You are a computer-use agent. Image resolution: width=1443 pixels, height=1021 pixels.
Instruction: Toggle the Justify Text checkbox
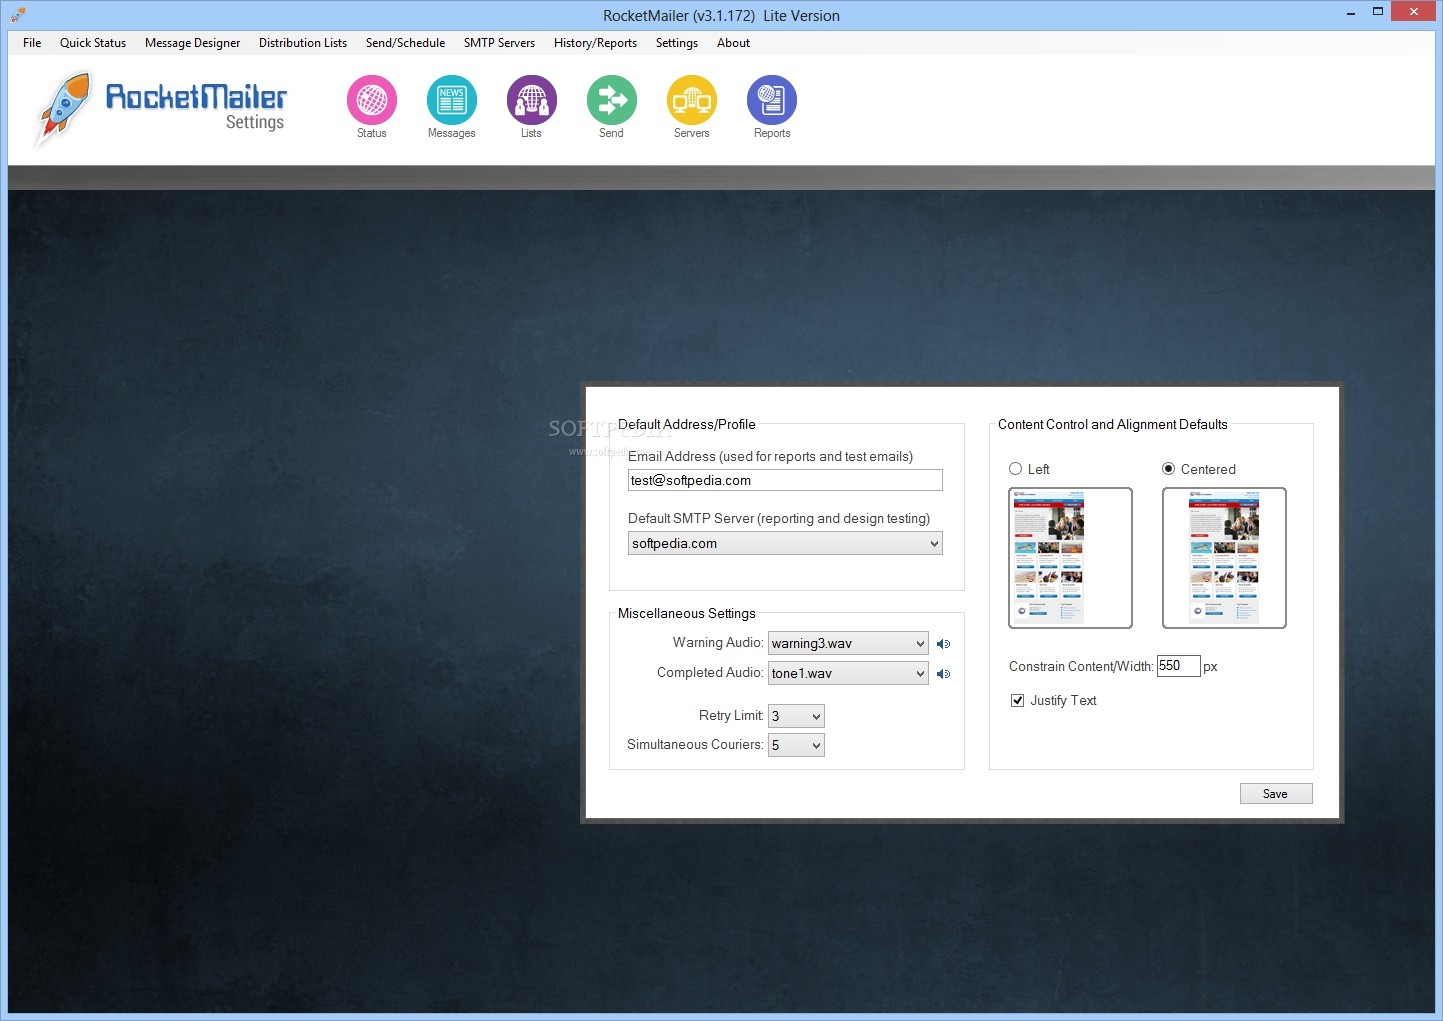[1018, 701]
